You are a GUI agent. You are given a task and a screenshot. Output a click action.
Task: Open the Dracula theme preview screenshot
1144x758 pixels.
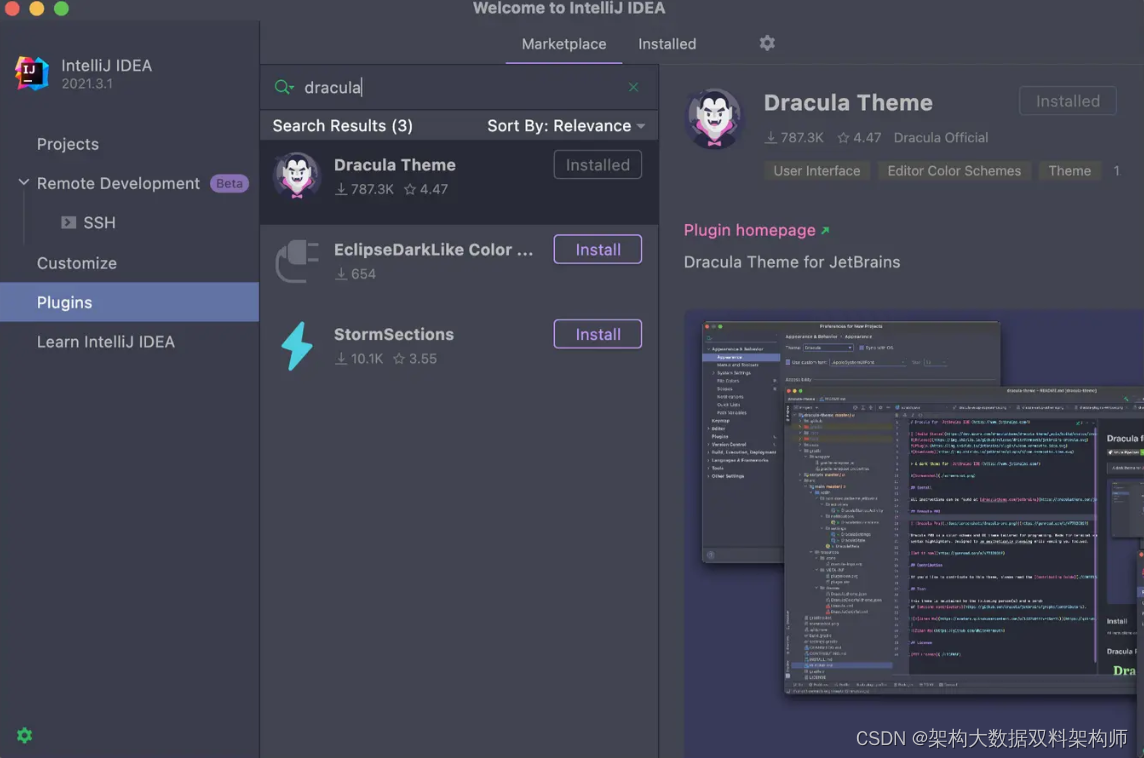(913, 534)
